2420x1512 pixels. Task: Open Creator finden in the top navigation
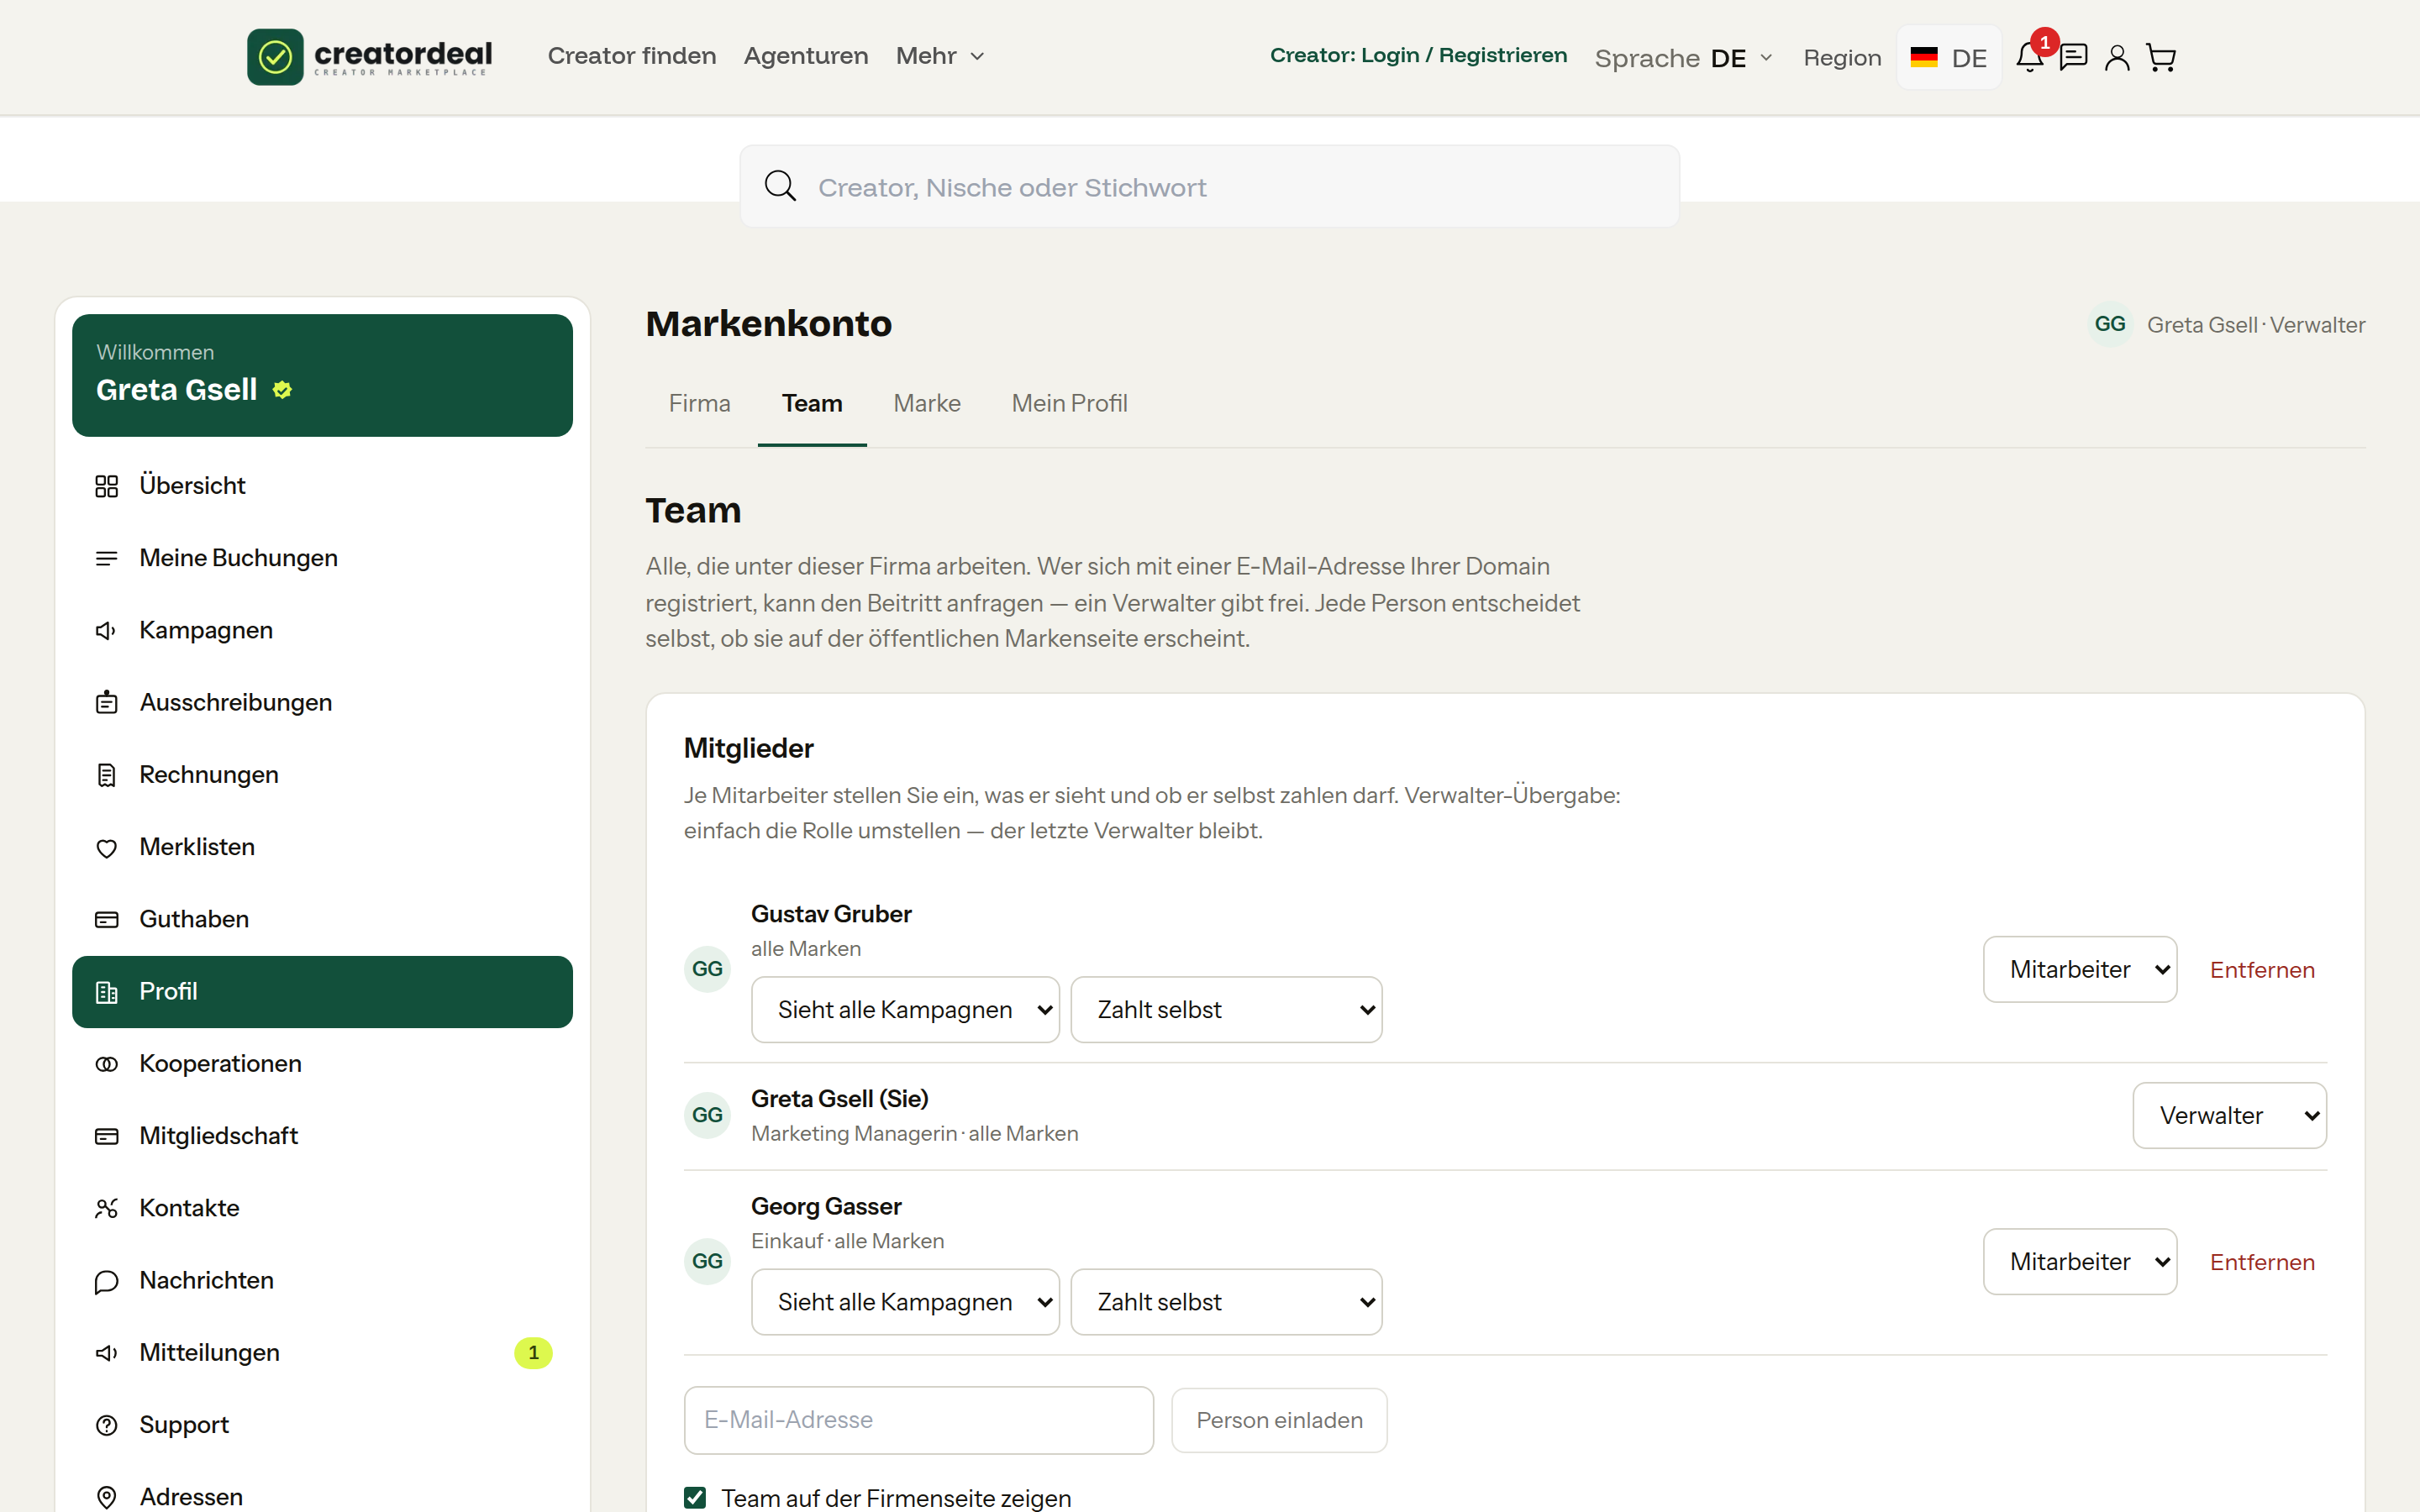(x=632, y=56)
